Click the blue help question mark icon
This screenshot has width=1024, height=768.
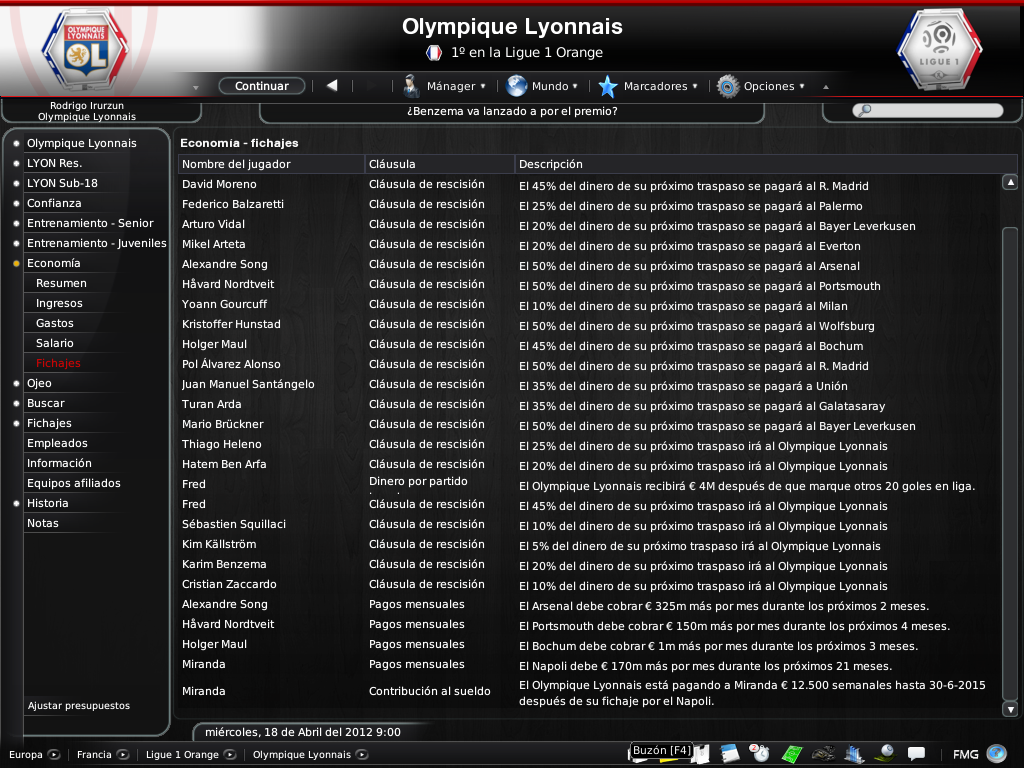(997, 754)
